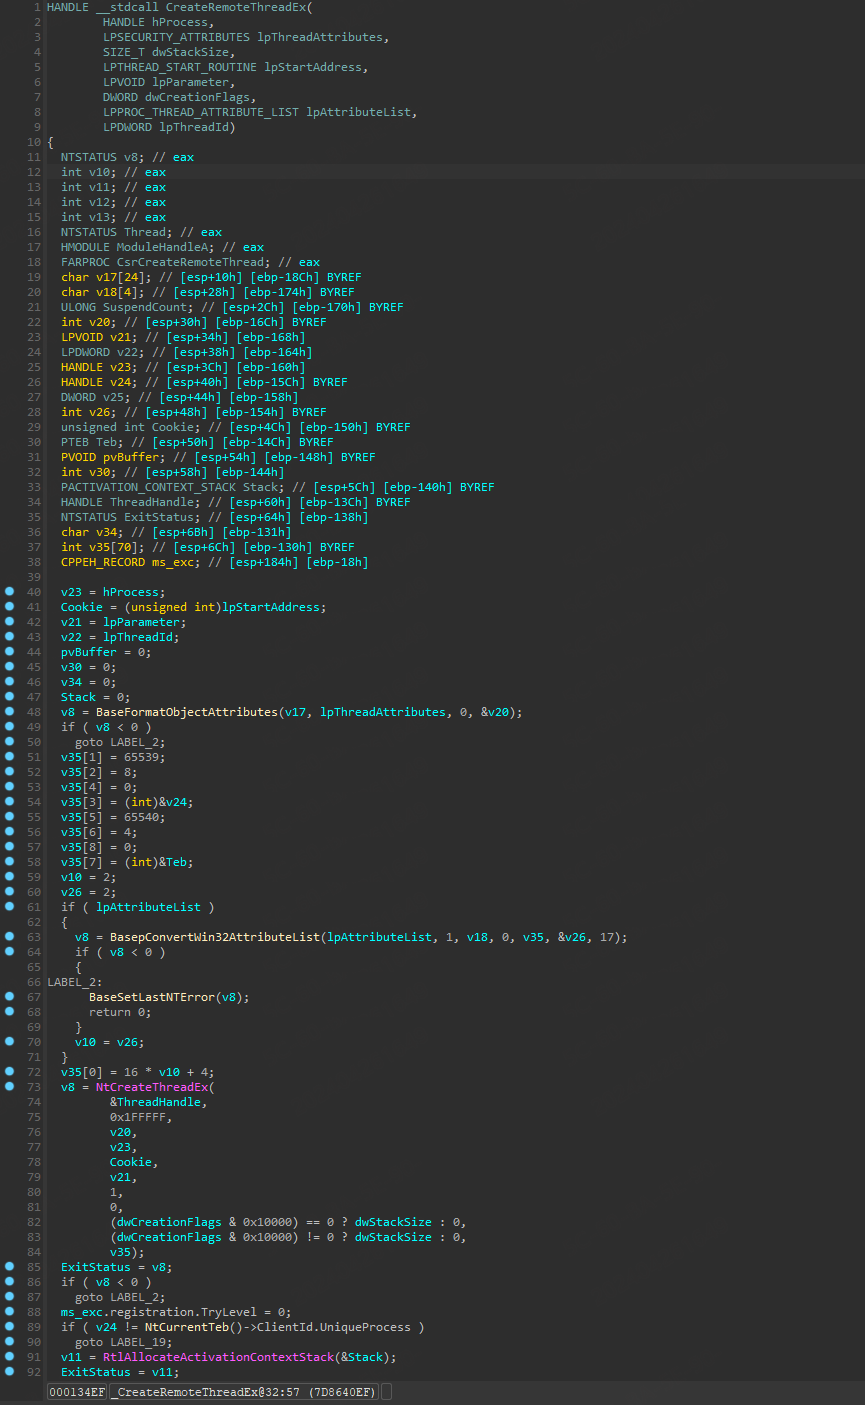Click CreateRemoteThreadEx name in function signature

[x=235, y=7]
